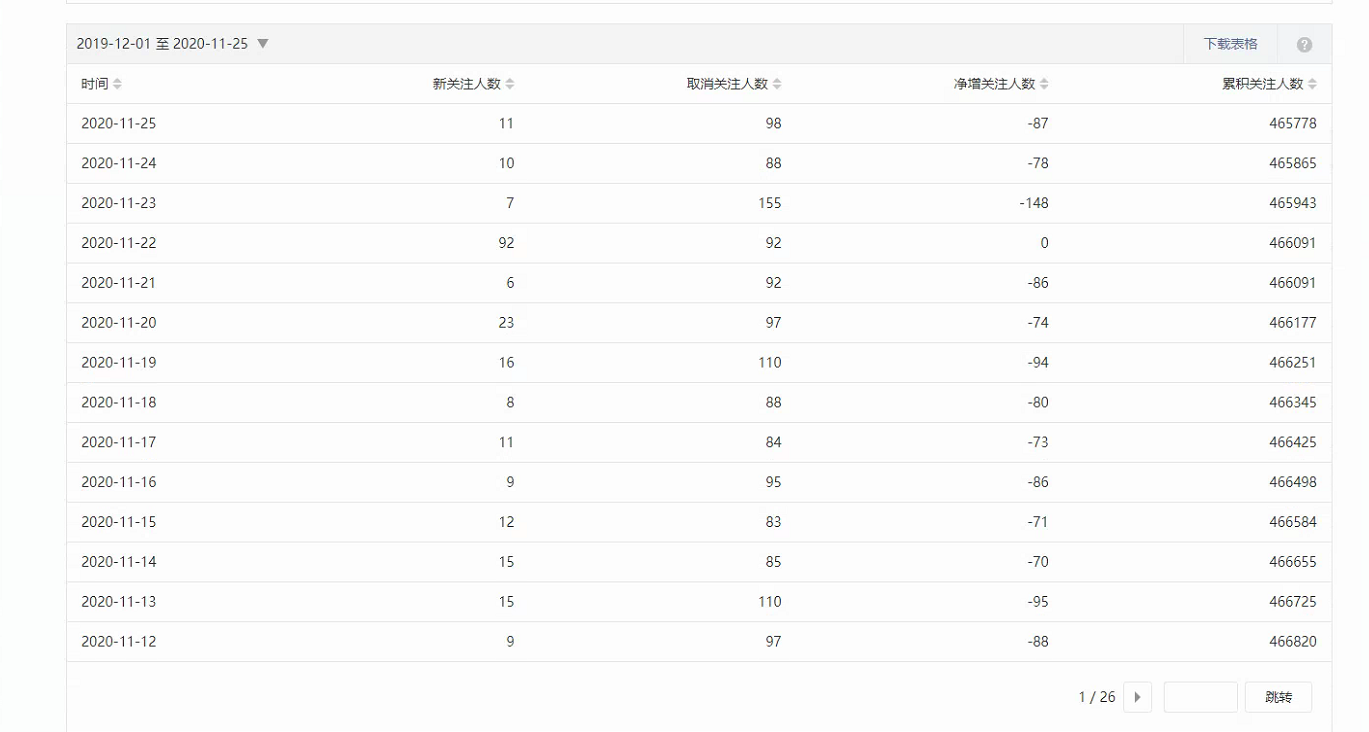1369x732 pixels.
Task: Sort by 取消关注人数 column arrows
Action: tap(777, 84)
